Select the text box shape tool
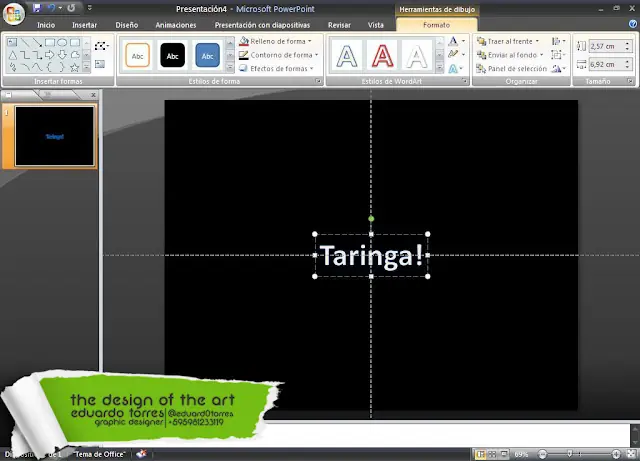The width and height of the screenshot is (640, 461). [x=12, y=42]
